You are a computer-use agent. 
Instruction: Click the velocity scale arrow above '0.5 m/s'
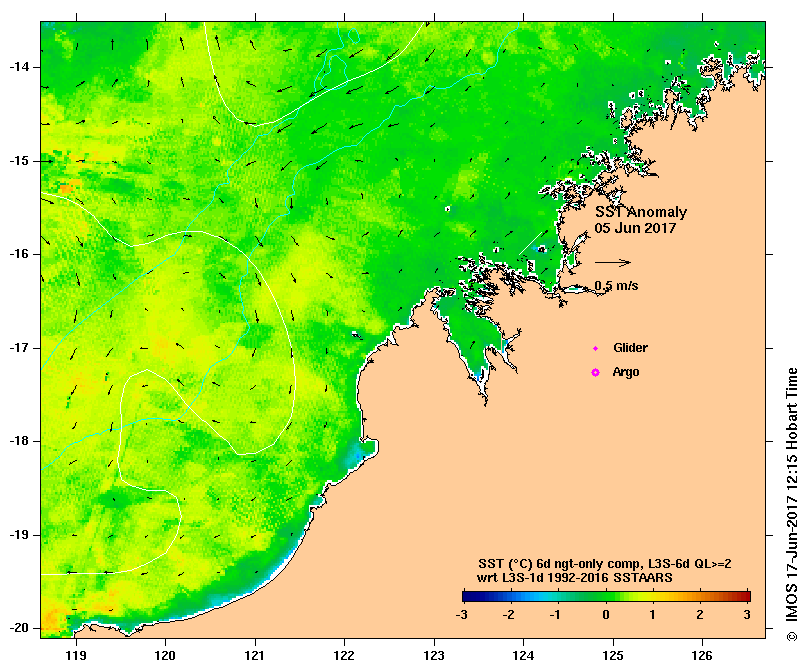[x=613, y=262]
